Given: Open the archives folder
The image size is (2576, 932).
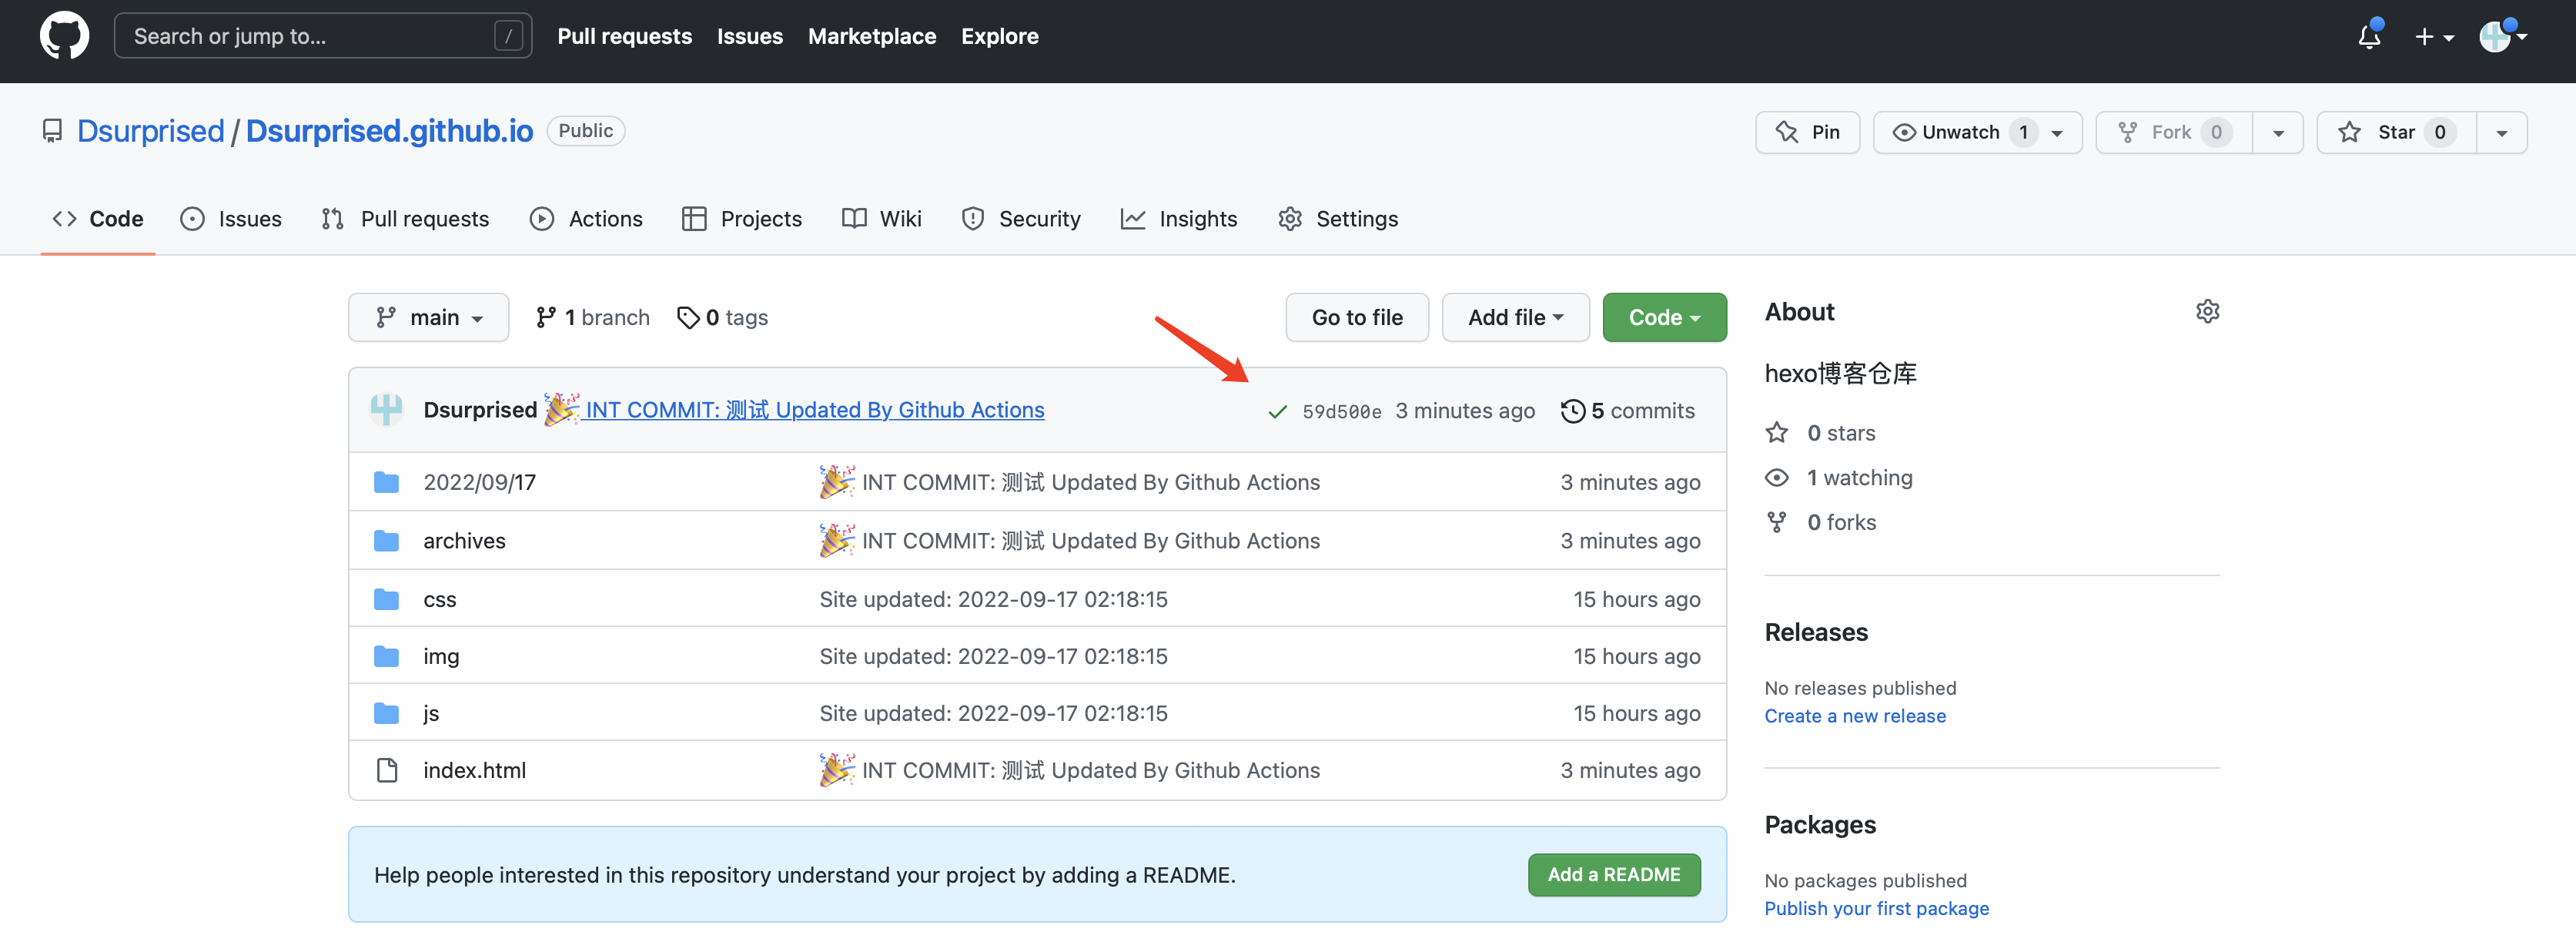Looking at the screenshot, I should [x=464, y=541].
